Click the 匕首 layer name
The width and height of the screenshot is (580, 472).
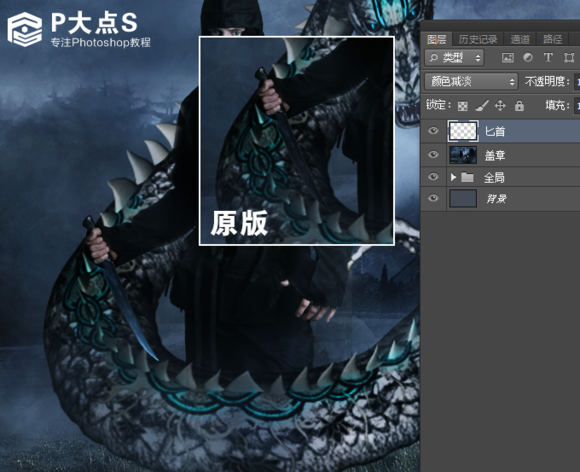(x=495, y=131)
